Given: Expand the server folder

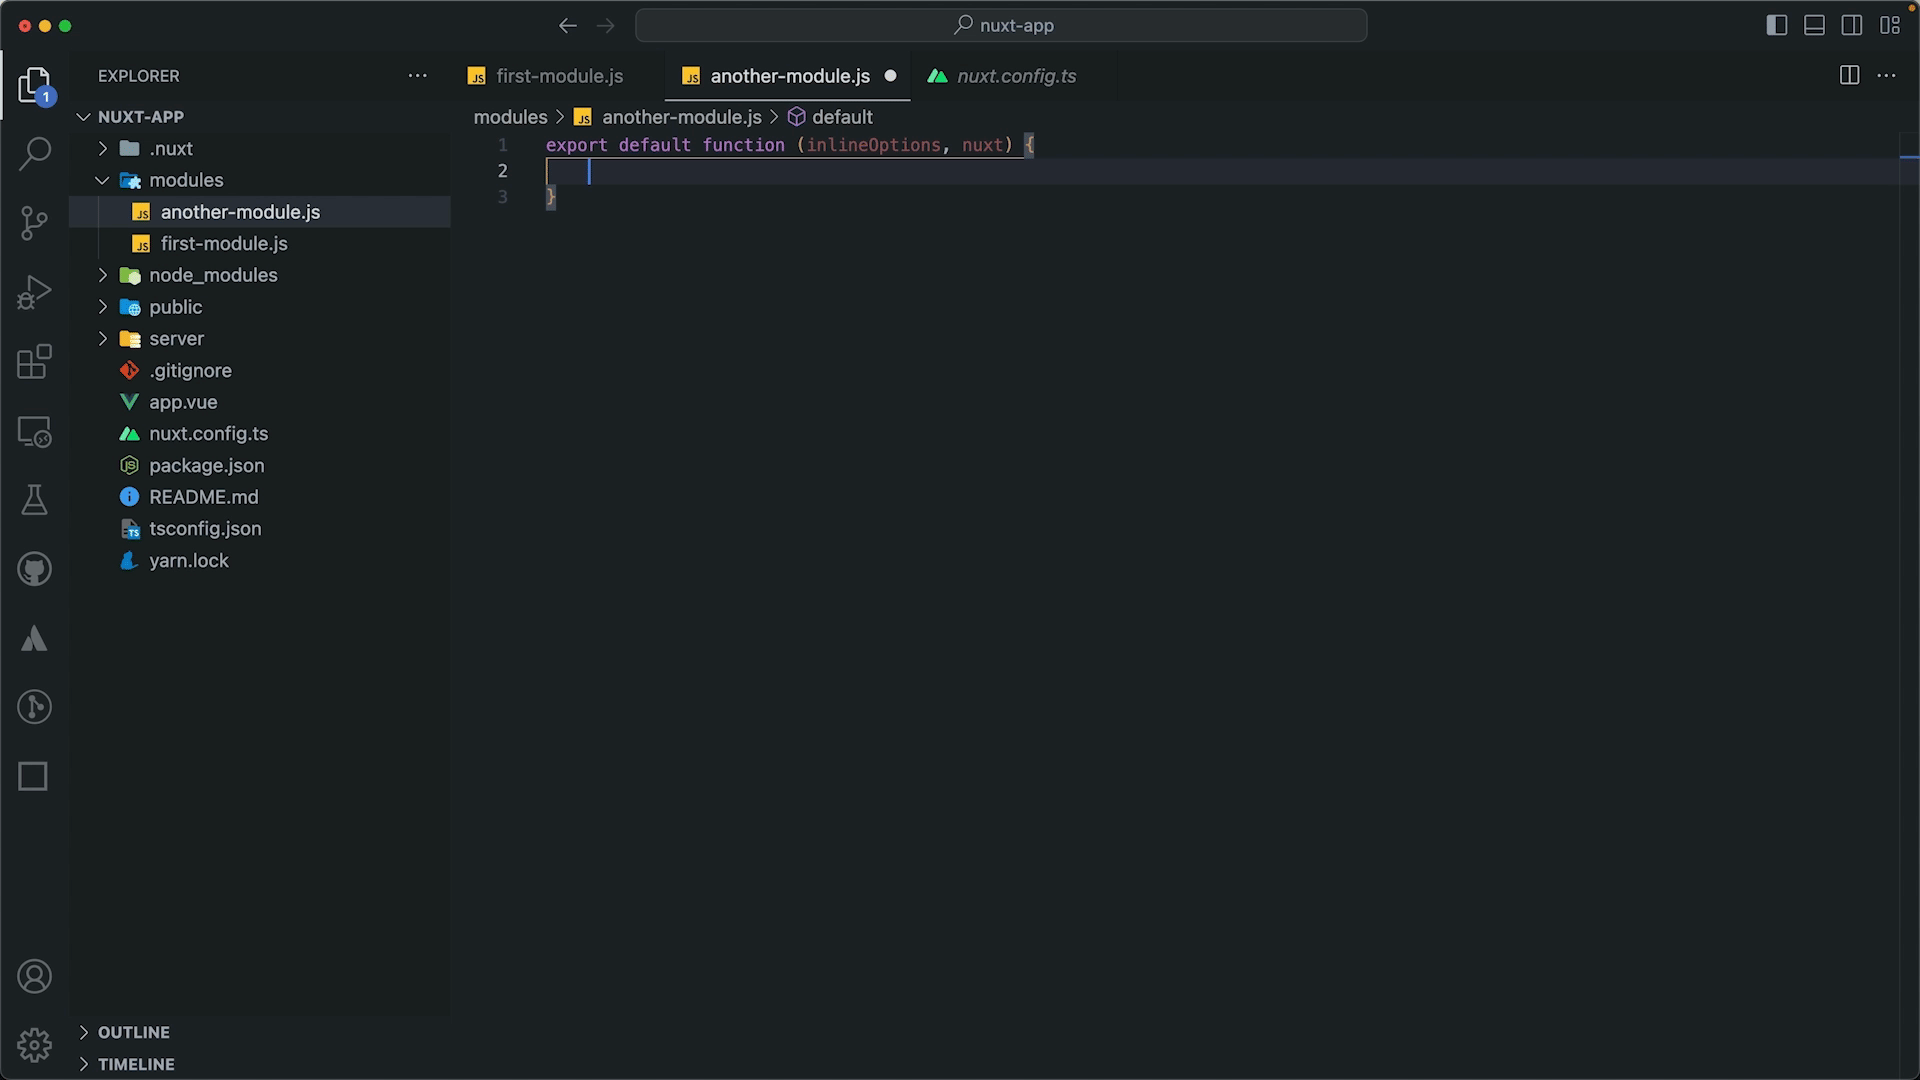Looking at the screenshot, I should coord(102,339).
